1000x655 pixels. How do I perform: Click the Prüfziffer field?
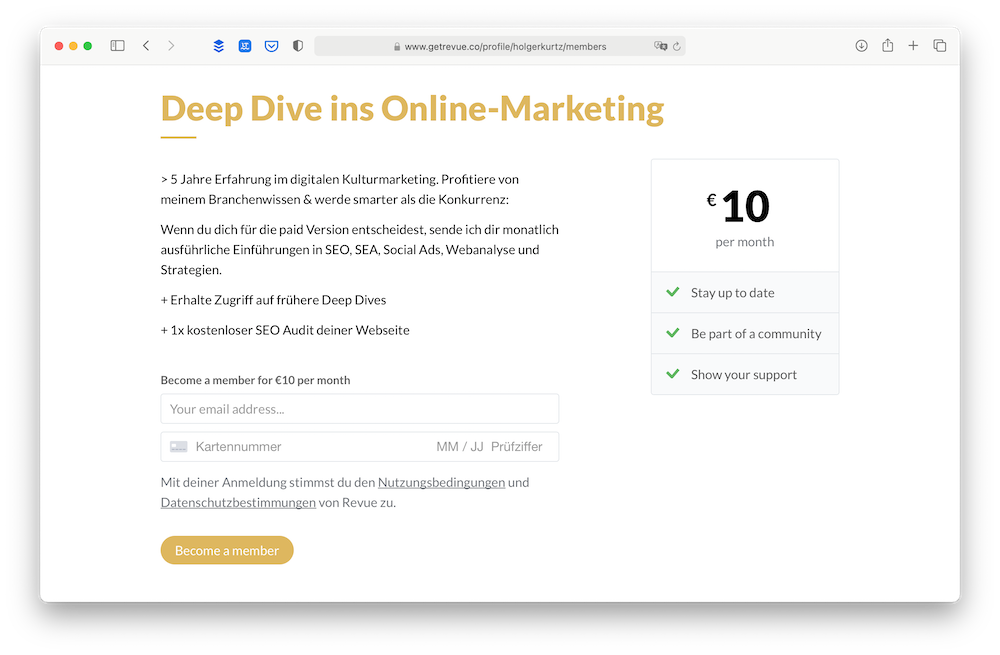[517, 447]
